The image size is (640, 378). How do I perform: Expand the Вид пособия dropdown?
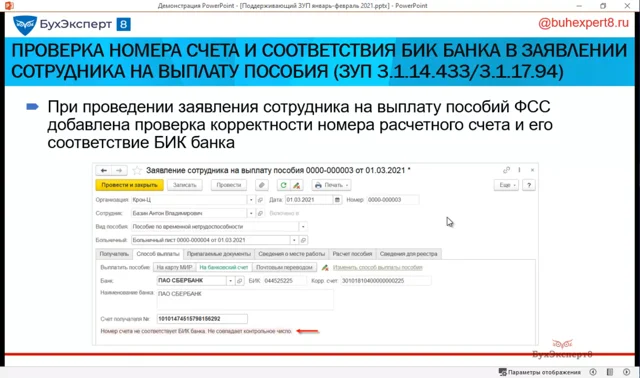pyautogui.click(x=303, y=227)
